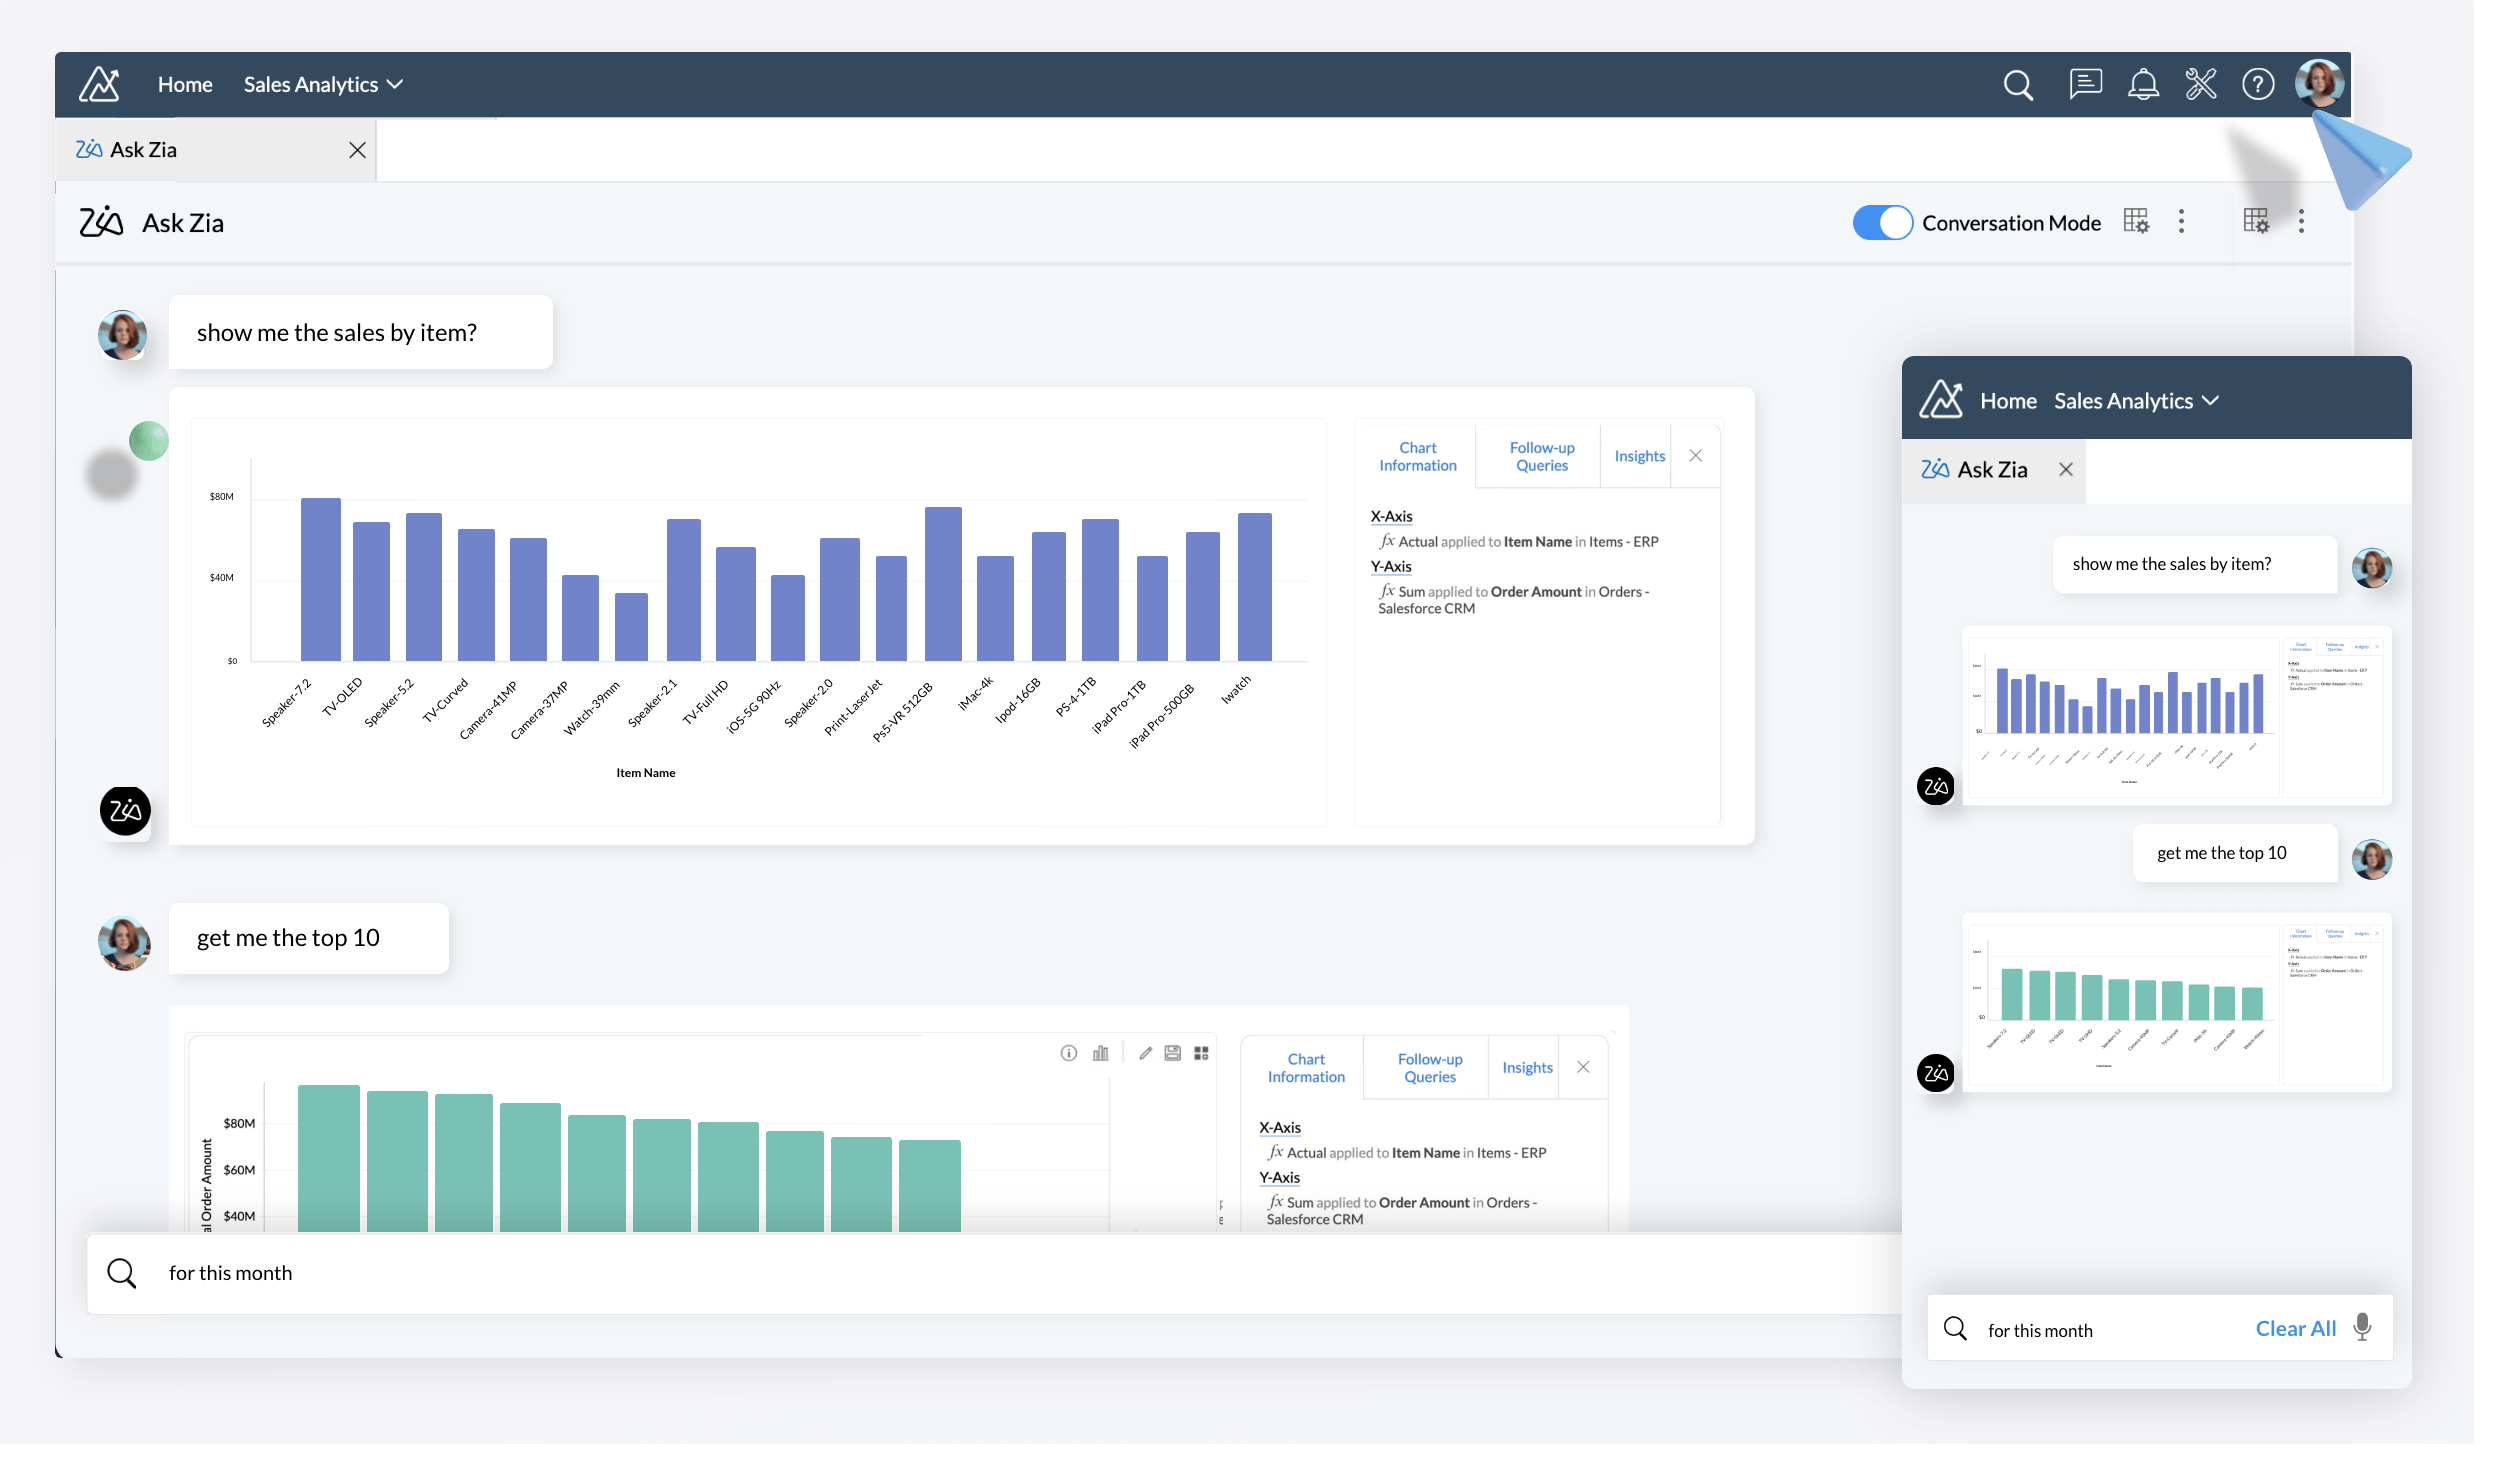Open help from the top navigation bar

2258,85
